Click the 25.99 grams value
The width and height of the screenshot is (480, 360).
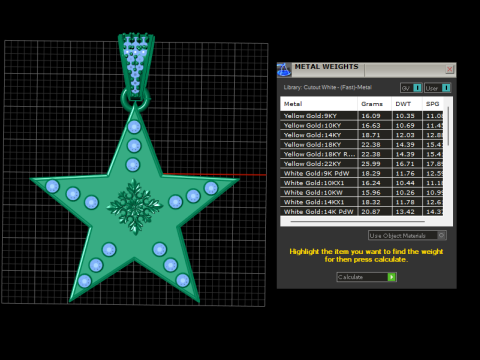[x=371, y=164]
